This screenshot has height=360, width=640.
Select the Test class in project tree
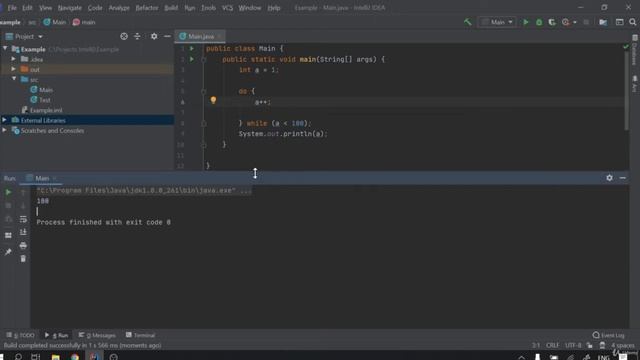coord(40,100)
